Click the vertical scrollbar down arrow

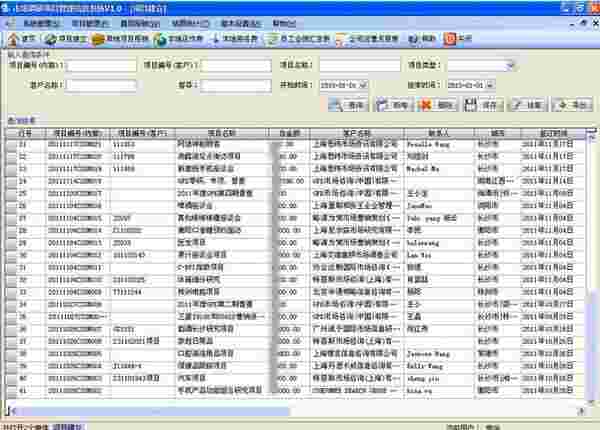[593, 403]
